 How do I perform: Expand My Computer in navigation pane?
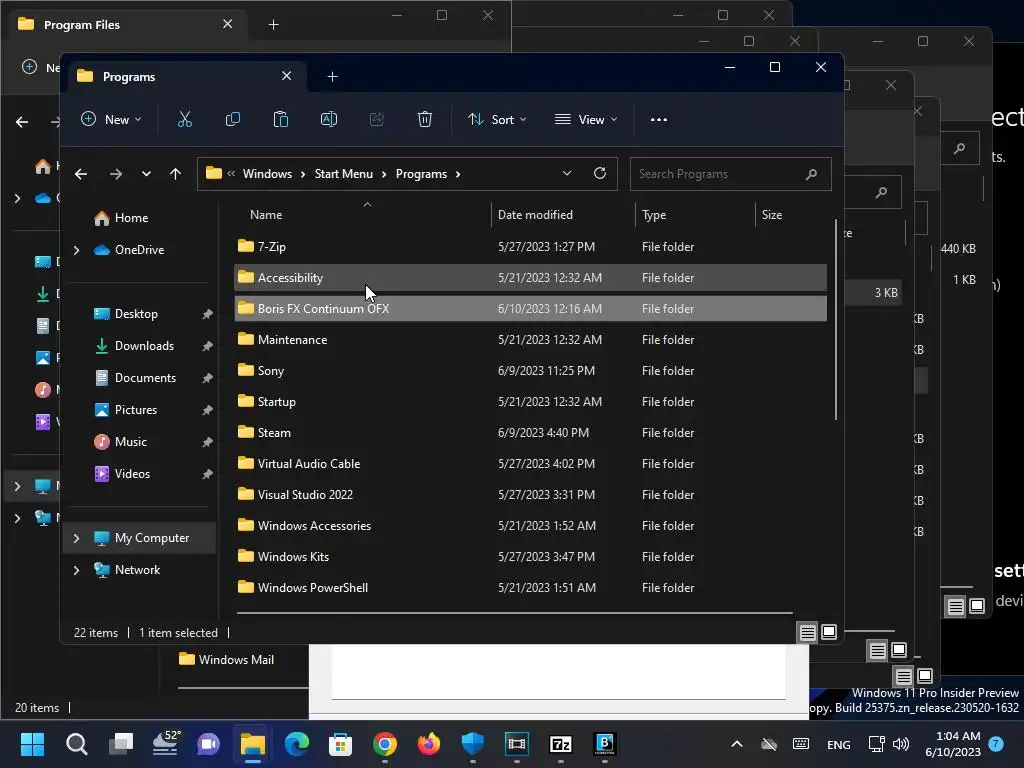[76, 538]
